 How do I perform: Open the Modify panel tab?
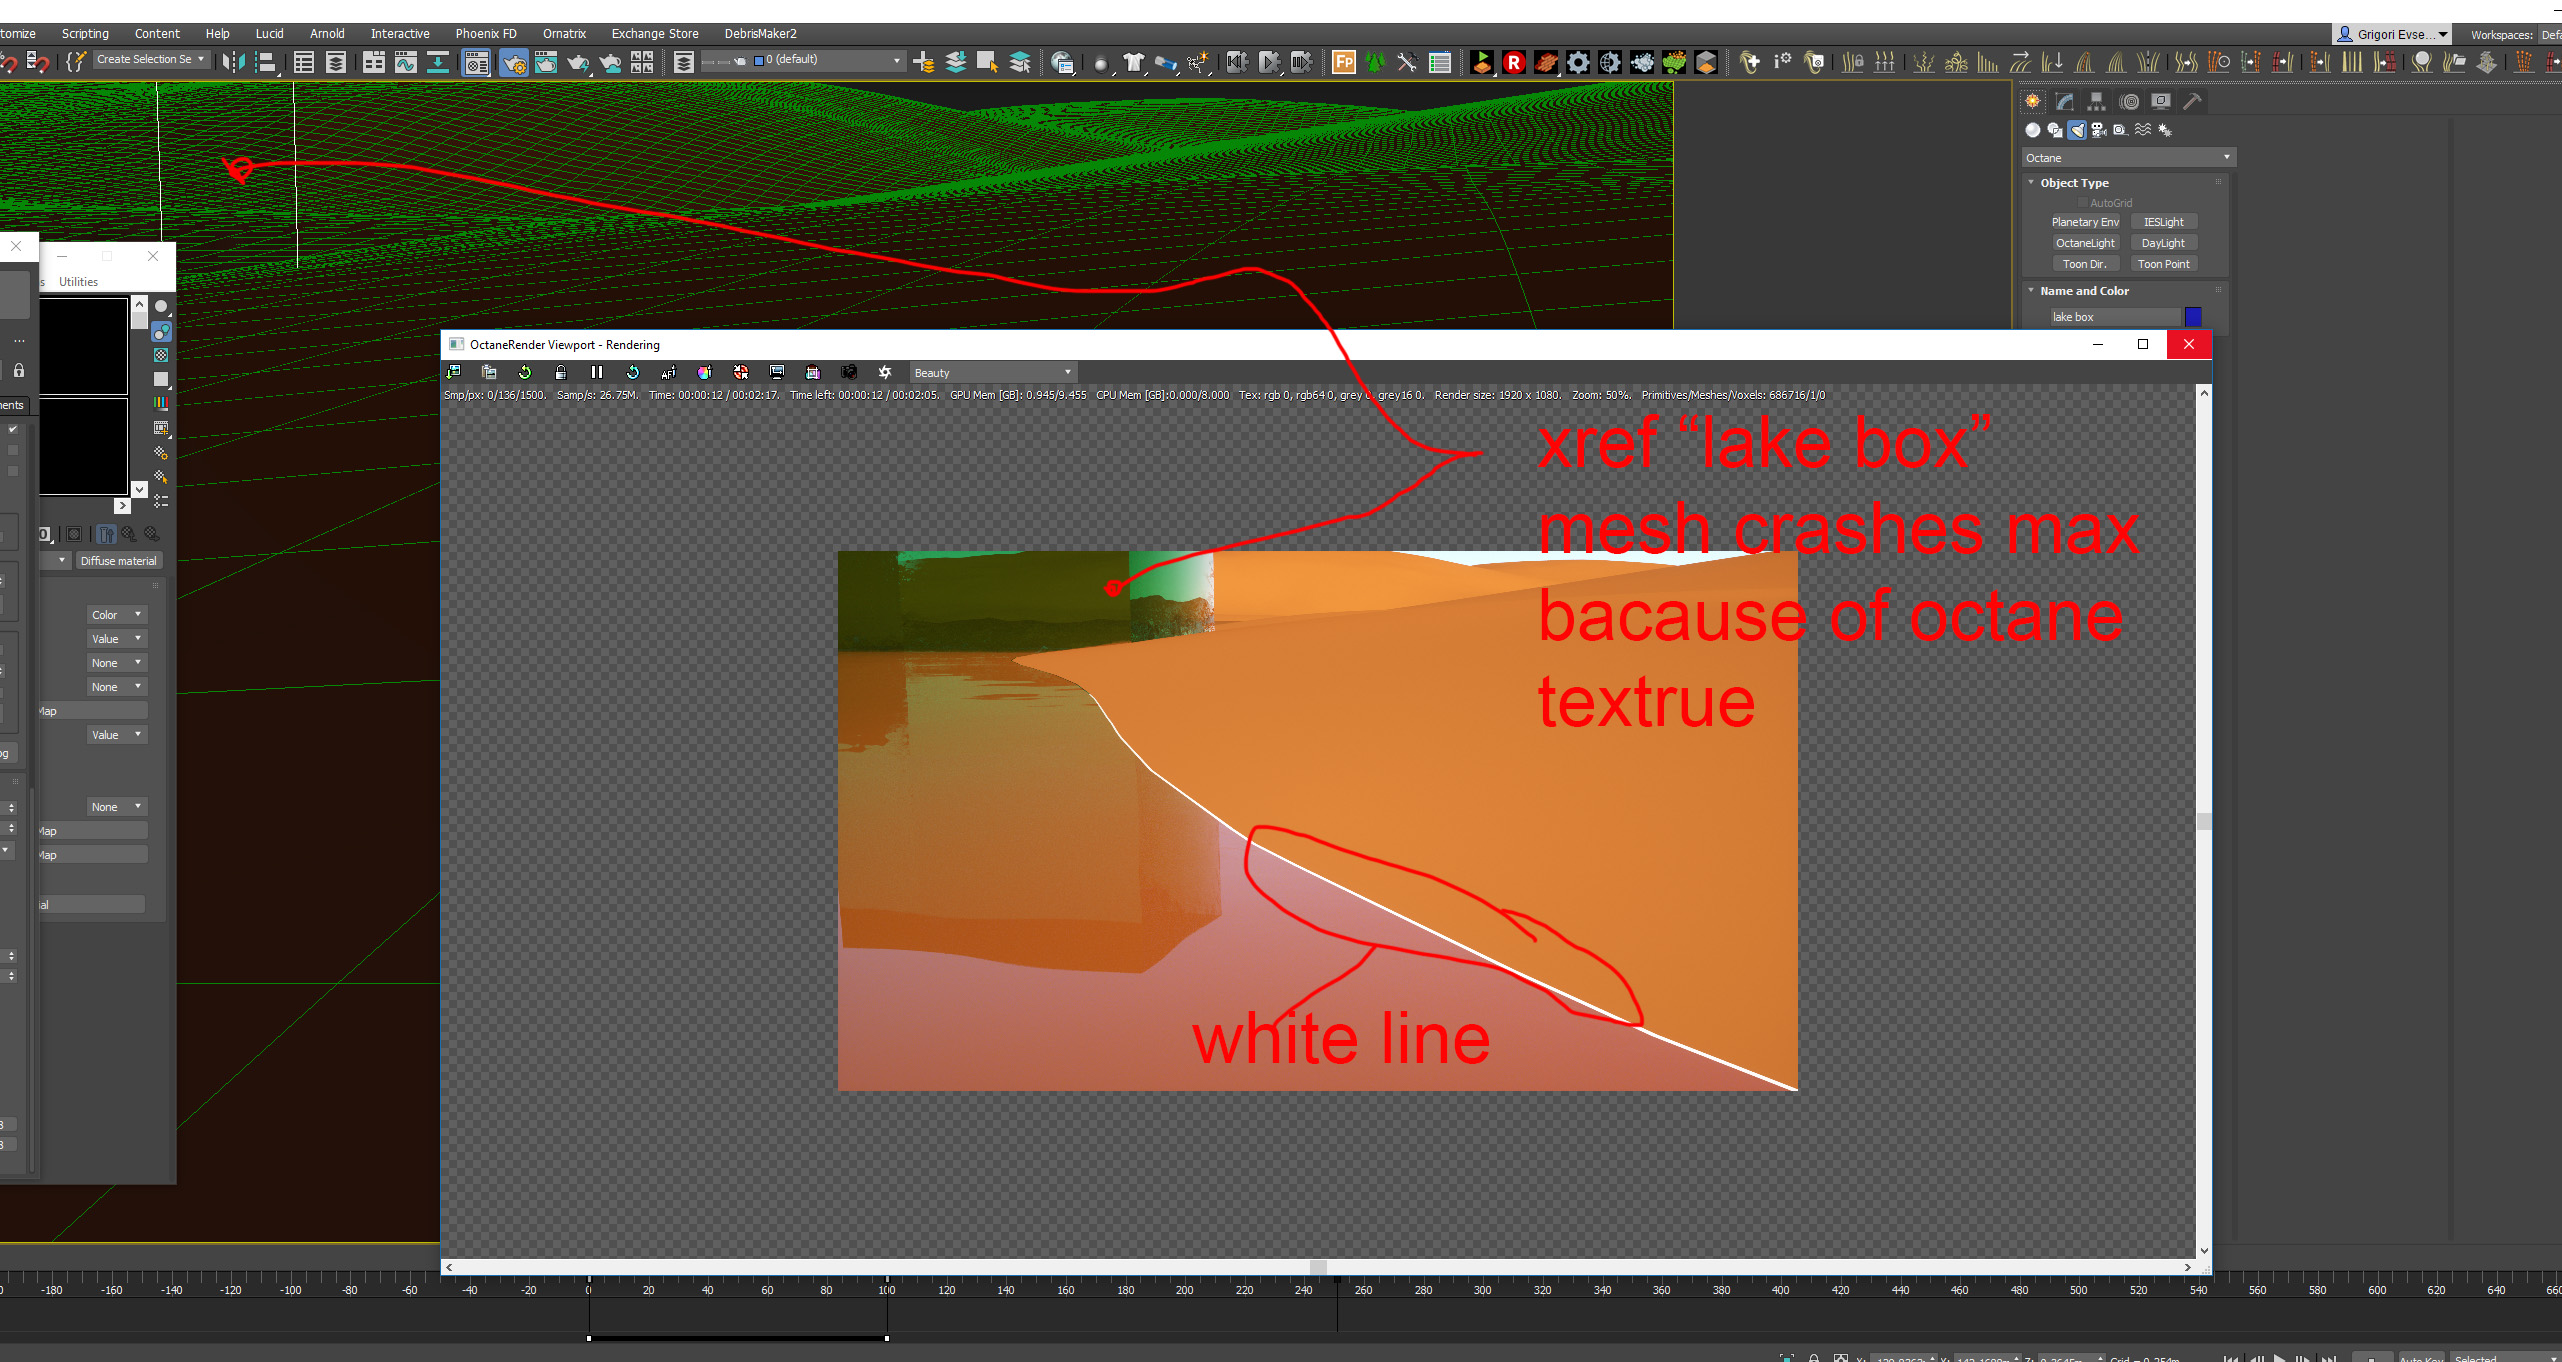(2065, 101)
